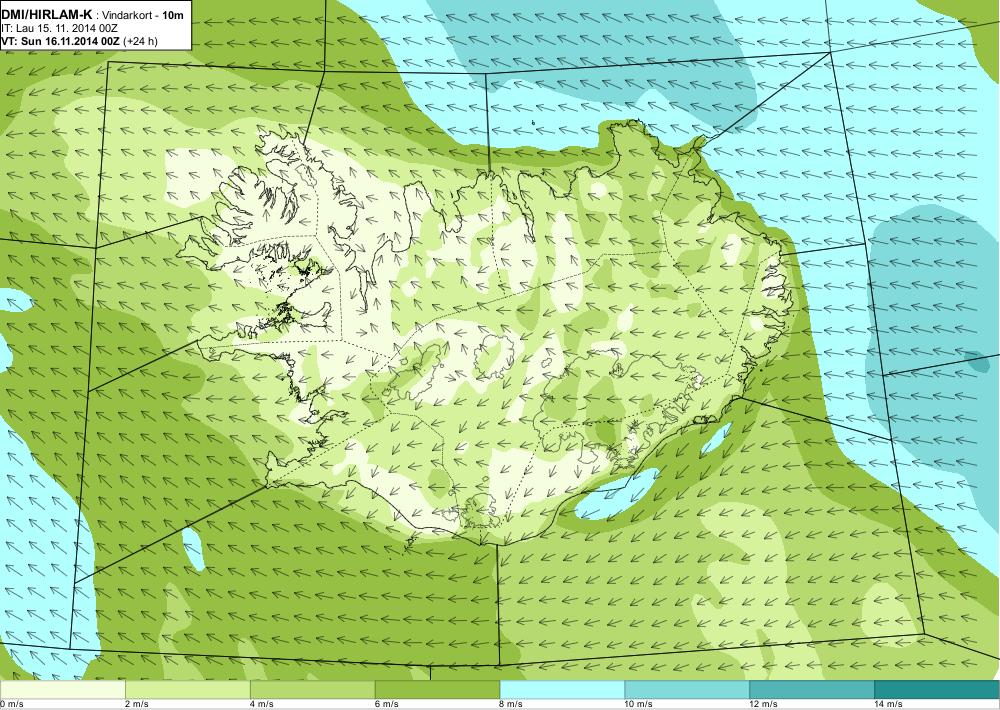Click the 14 m/s and above legend swatch
Screen dimensions: 1000x710
tap(938, 690)
